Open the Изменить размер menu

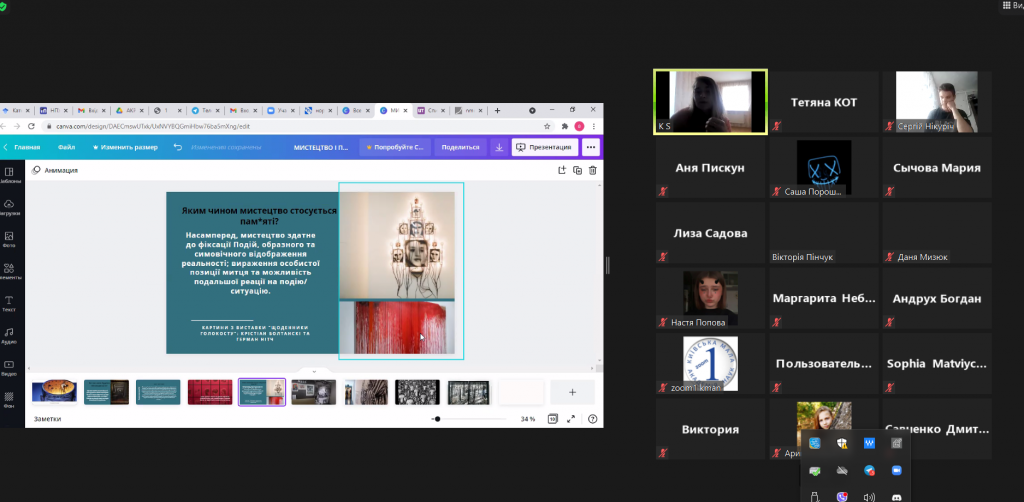click(x=125, y=147)
